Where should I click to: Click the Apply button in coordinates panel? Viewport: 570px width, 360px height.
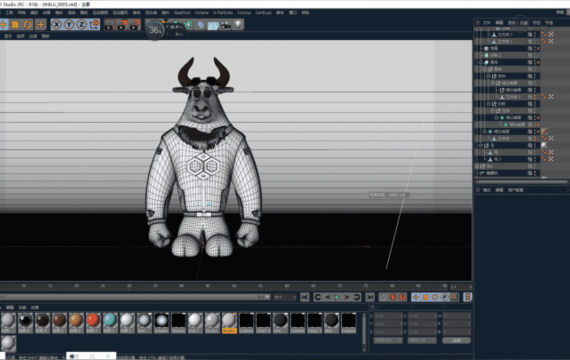(x=456, y=340)
